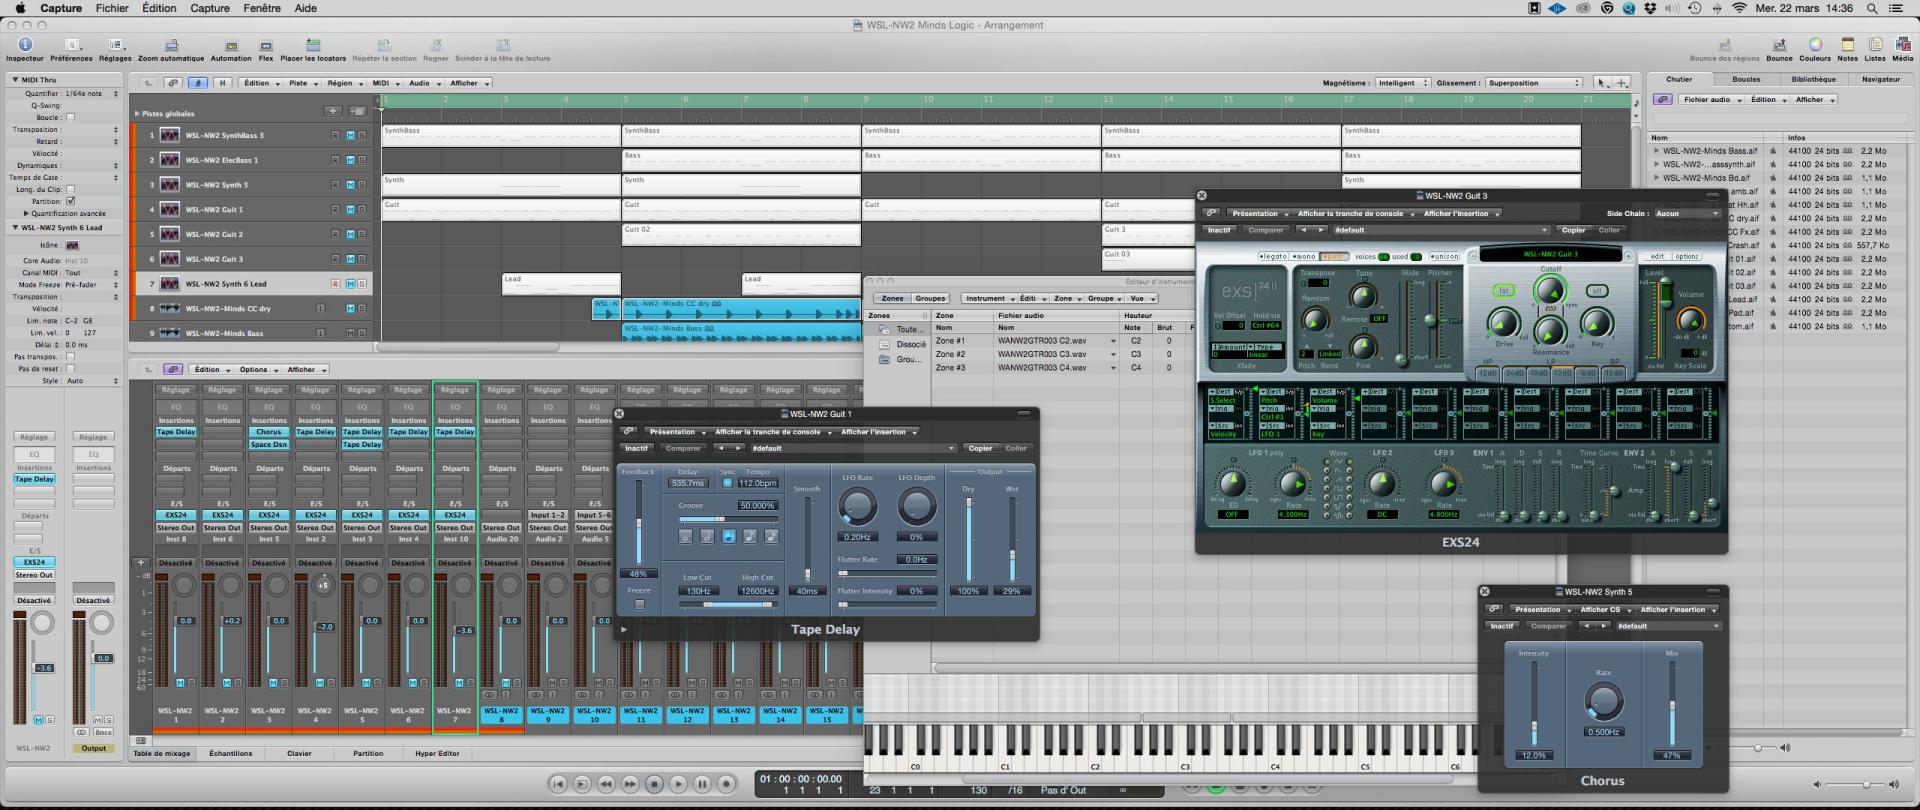Switch to the Navigateur tab

(1881, 79)
